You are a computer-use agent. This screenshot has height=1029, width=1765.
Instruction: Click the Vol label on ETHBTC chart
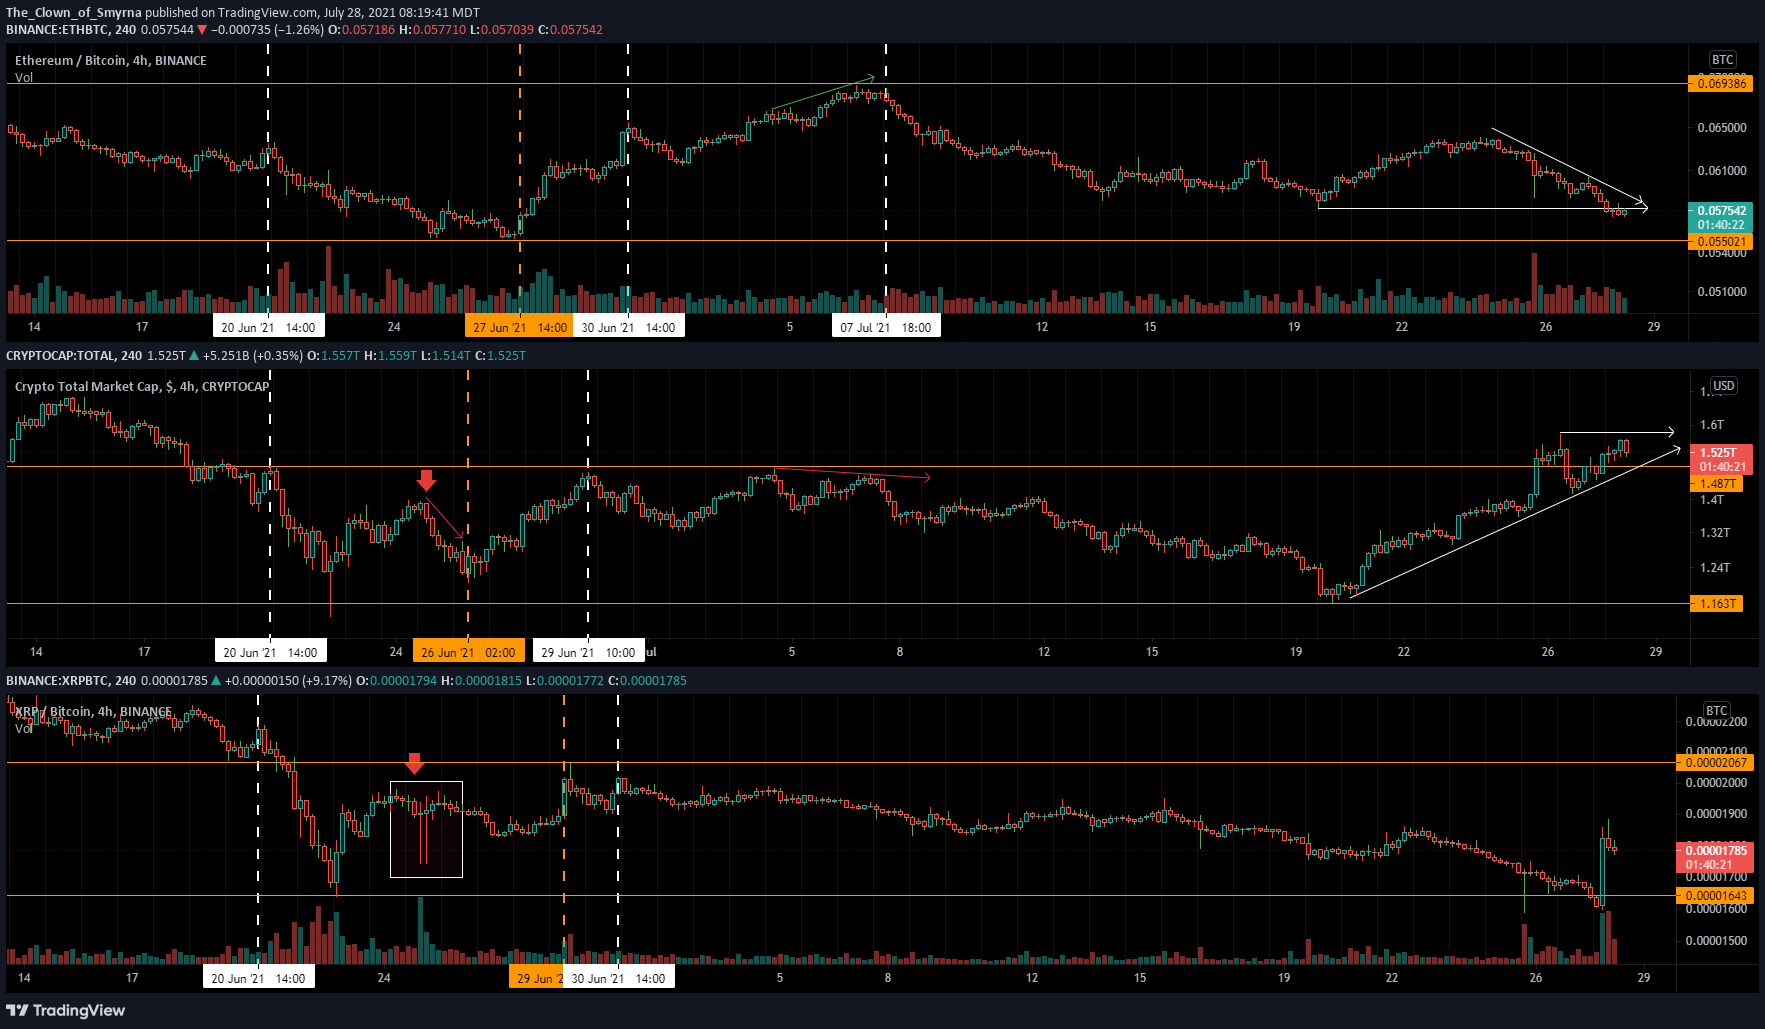[24, 77]
